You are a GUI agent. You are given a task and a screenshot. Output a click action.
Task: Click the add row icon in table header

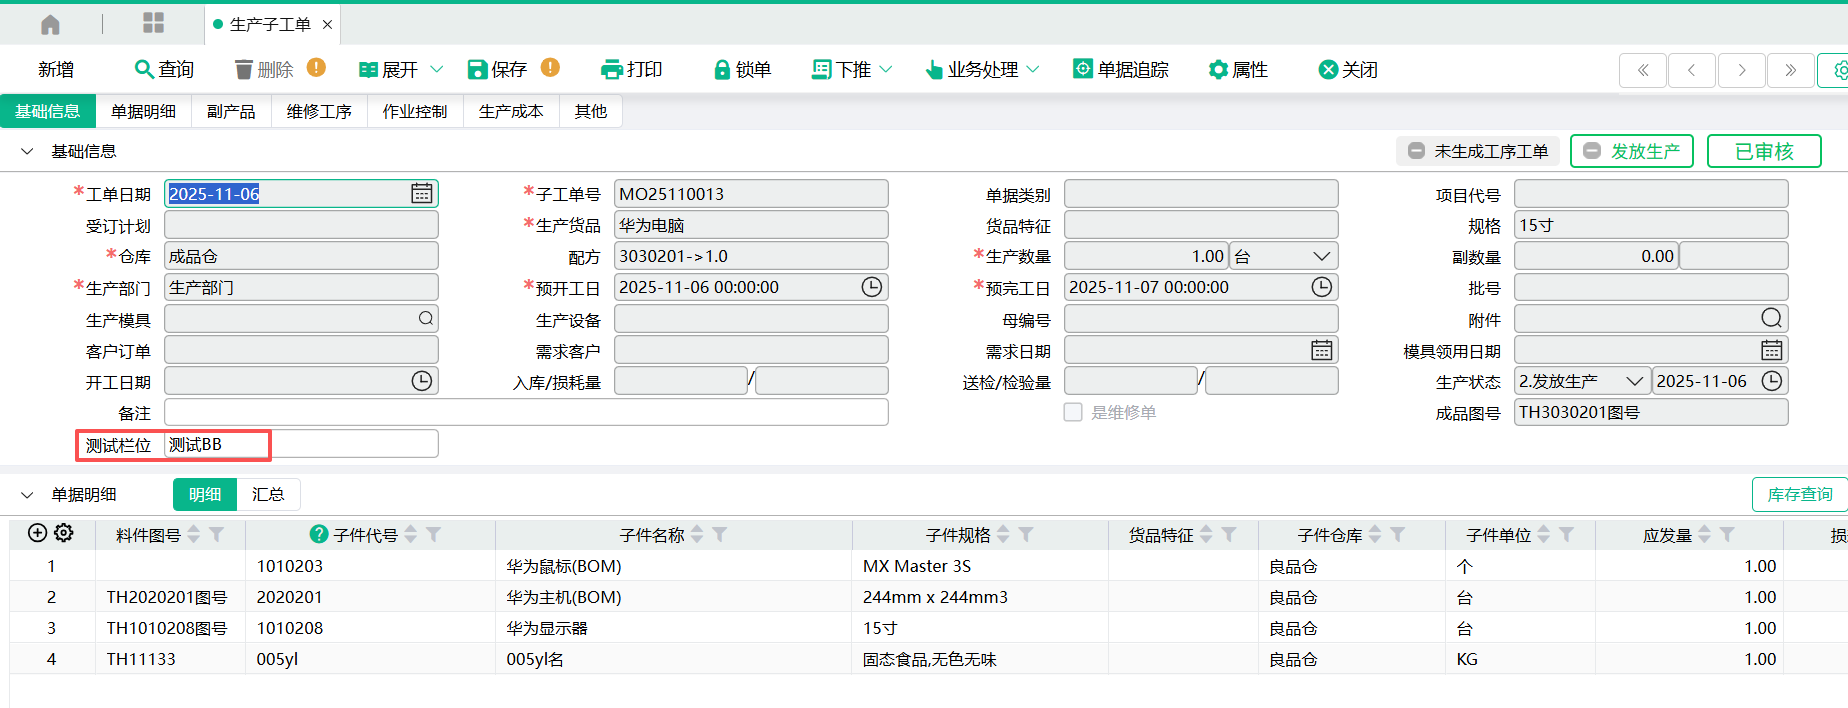coord(37,533)
